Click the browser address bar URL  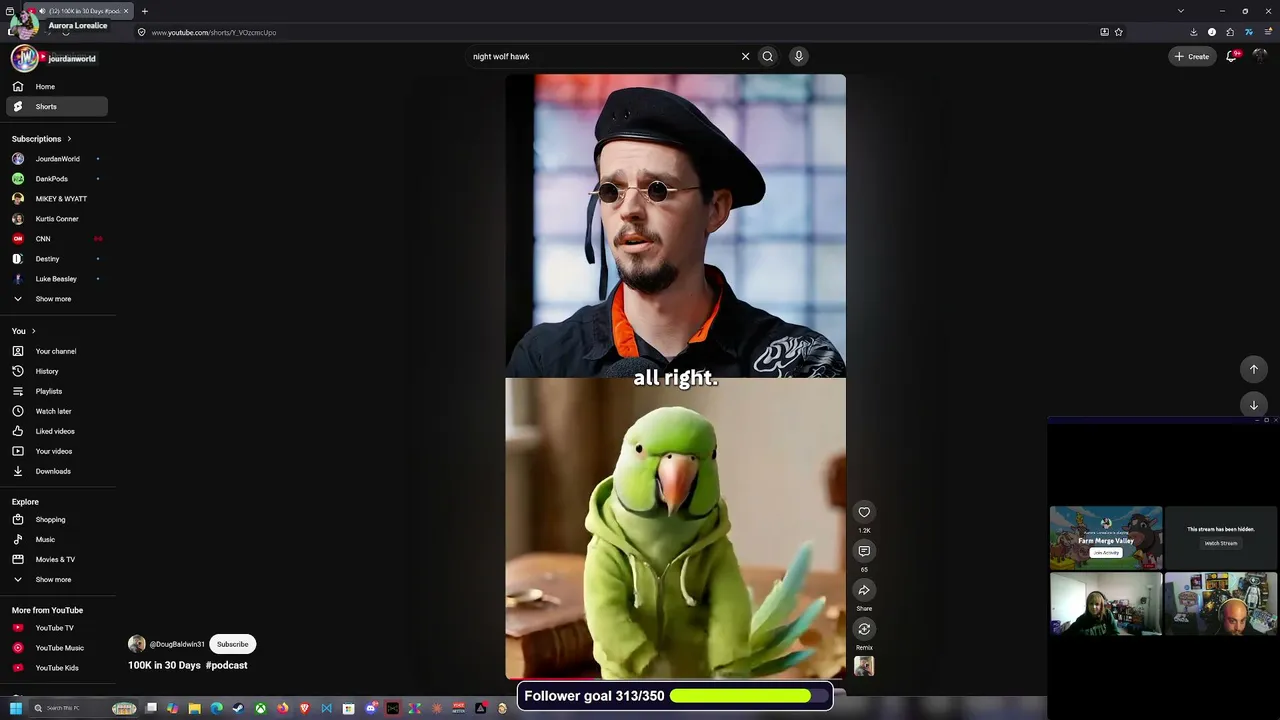[x=214, y=32]
